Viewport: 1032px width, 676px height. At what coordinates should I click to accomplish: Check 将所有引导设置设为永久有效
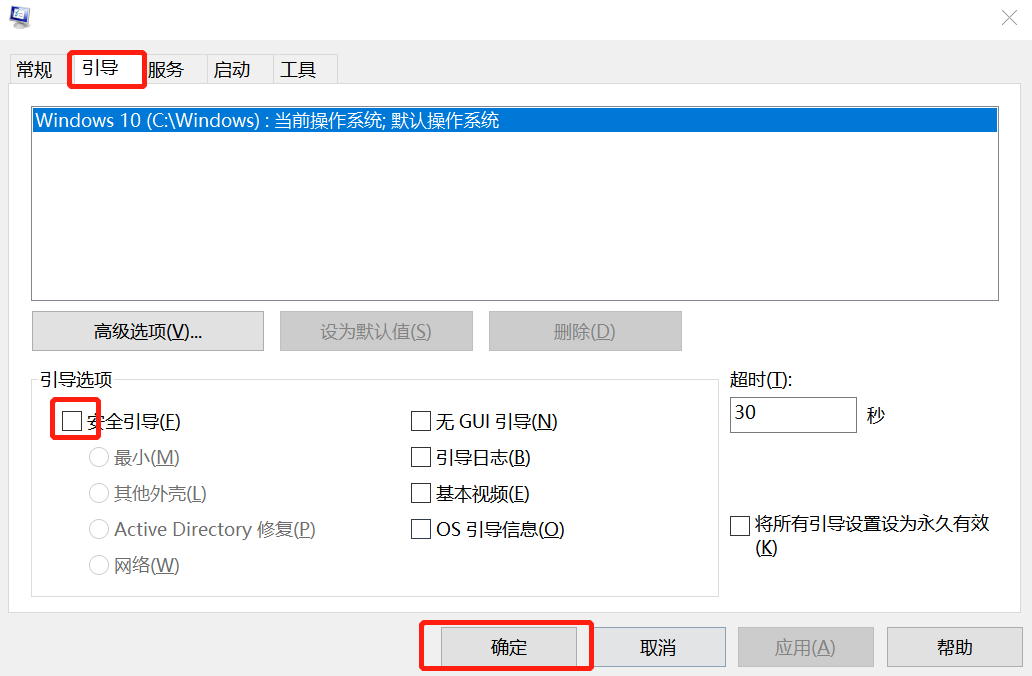pyautogui.click(x=740, y=524)
